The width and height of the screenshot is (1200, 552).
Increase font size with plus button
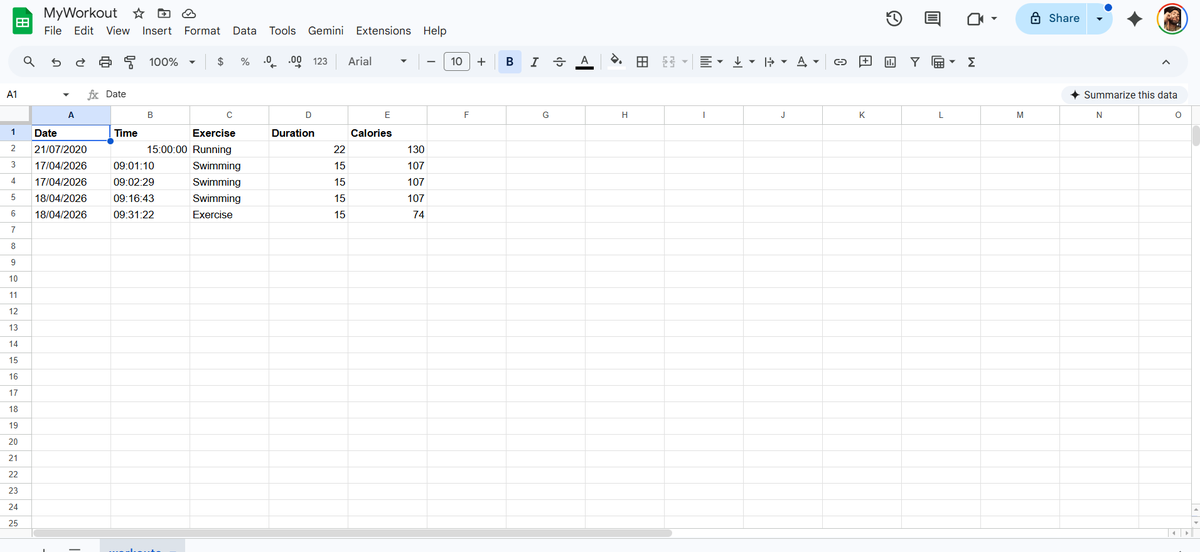pyautogui.click(x=482, y=62)
